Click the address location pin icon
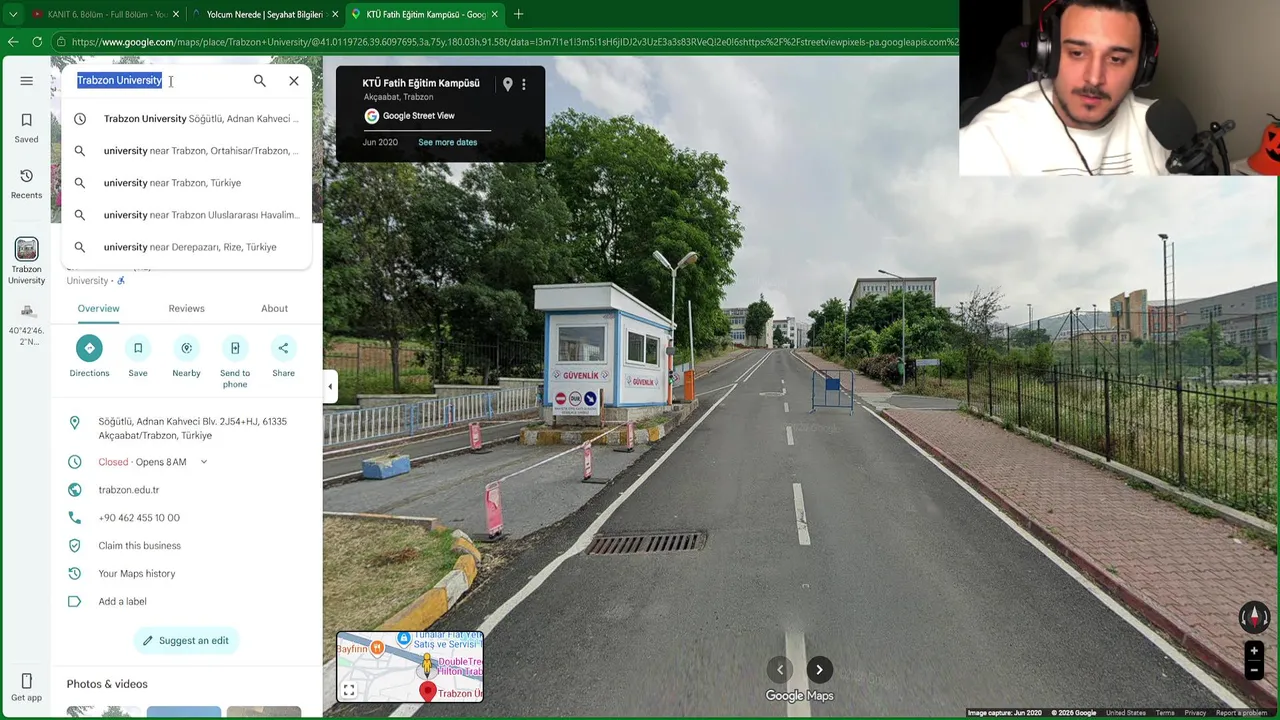Image resolution: width=1280 pixels, height=720 pixels. pos(74,424)
